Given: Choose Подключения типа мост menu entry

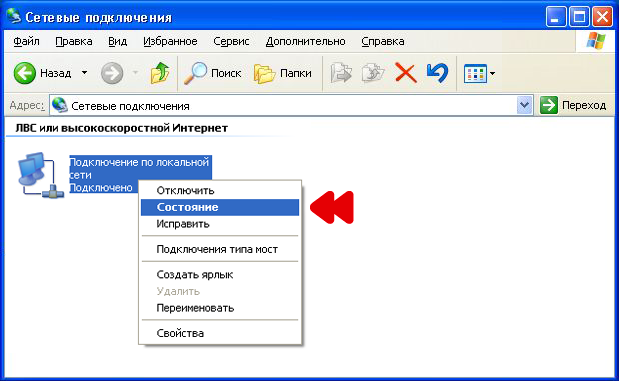Looking at the screenshot, I should [220, 249].
